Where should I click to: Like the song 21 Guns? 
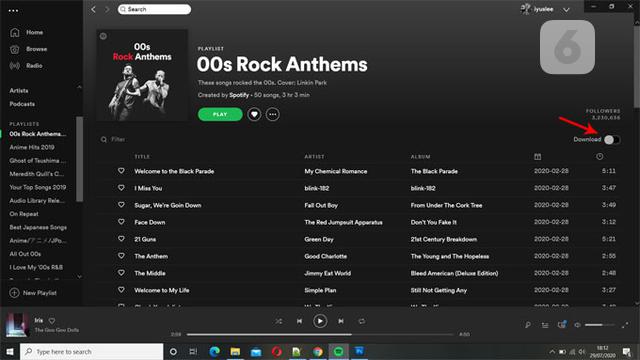121,239
